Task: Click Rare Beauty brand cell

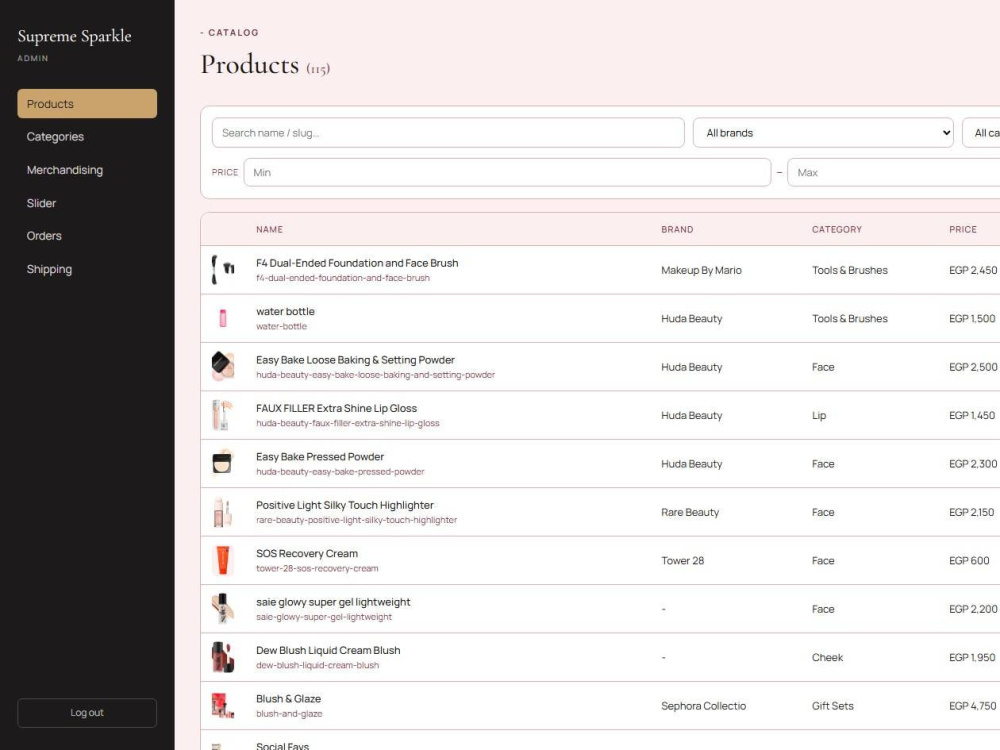Action: pos(689,512)
